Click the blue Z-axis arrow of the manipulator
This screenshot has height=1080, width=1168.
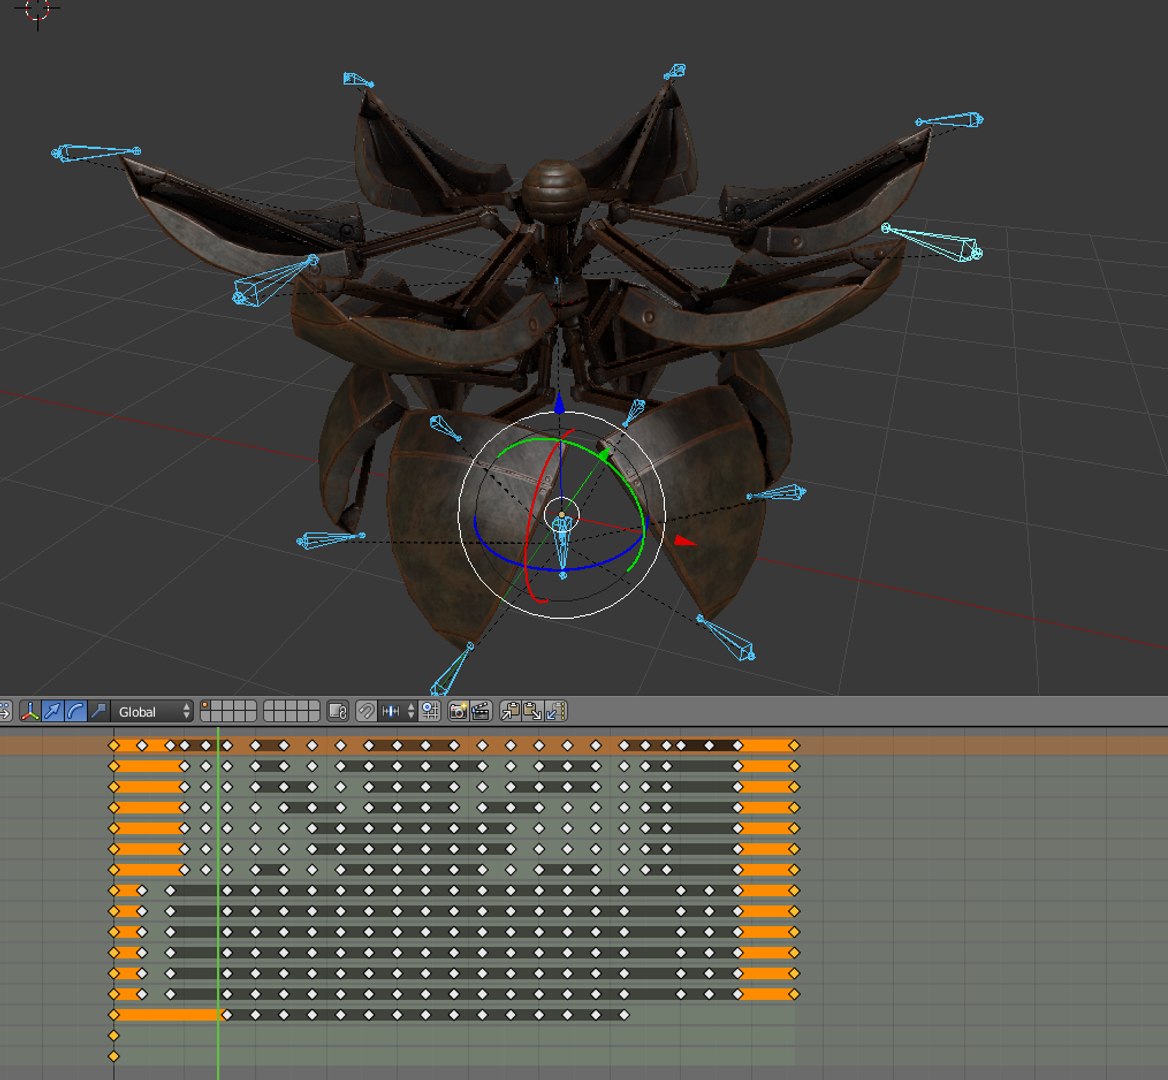pyautogui.click(x=559, y=404)
